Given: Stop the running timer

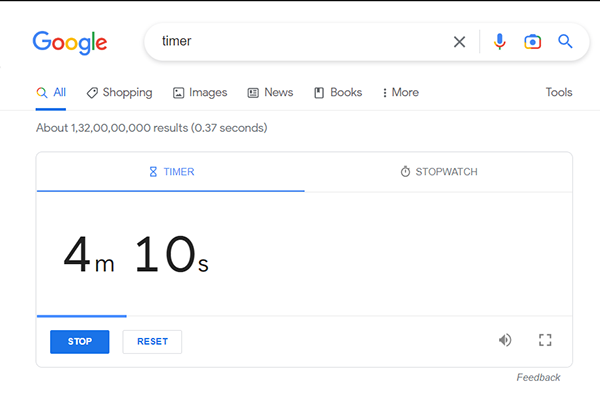Looking at the screenshot, I should [x=80, y=342].
